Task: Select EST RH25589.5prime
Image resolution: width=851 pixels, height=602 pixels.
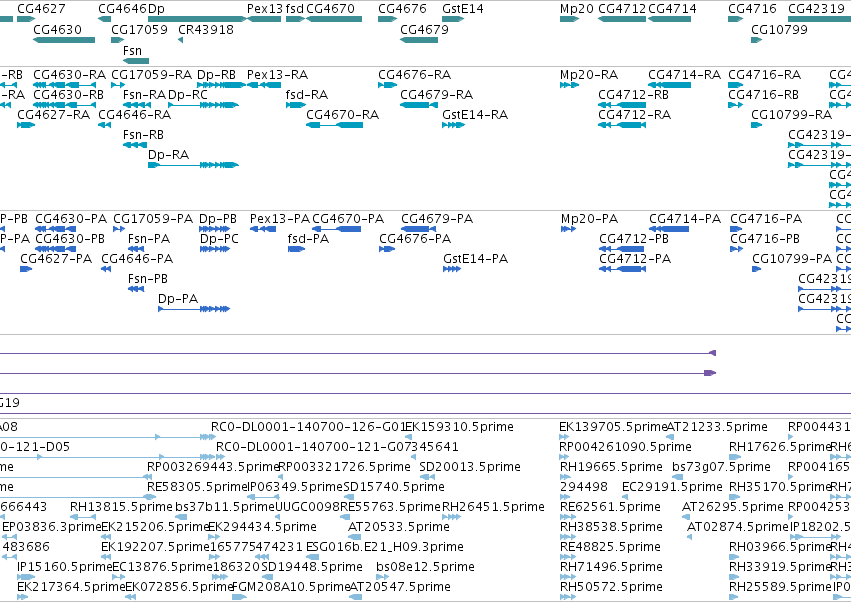Action: point(780,587)
